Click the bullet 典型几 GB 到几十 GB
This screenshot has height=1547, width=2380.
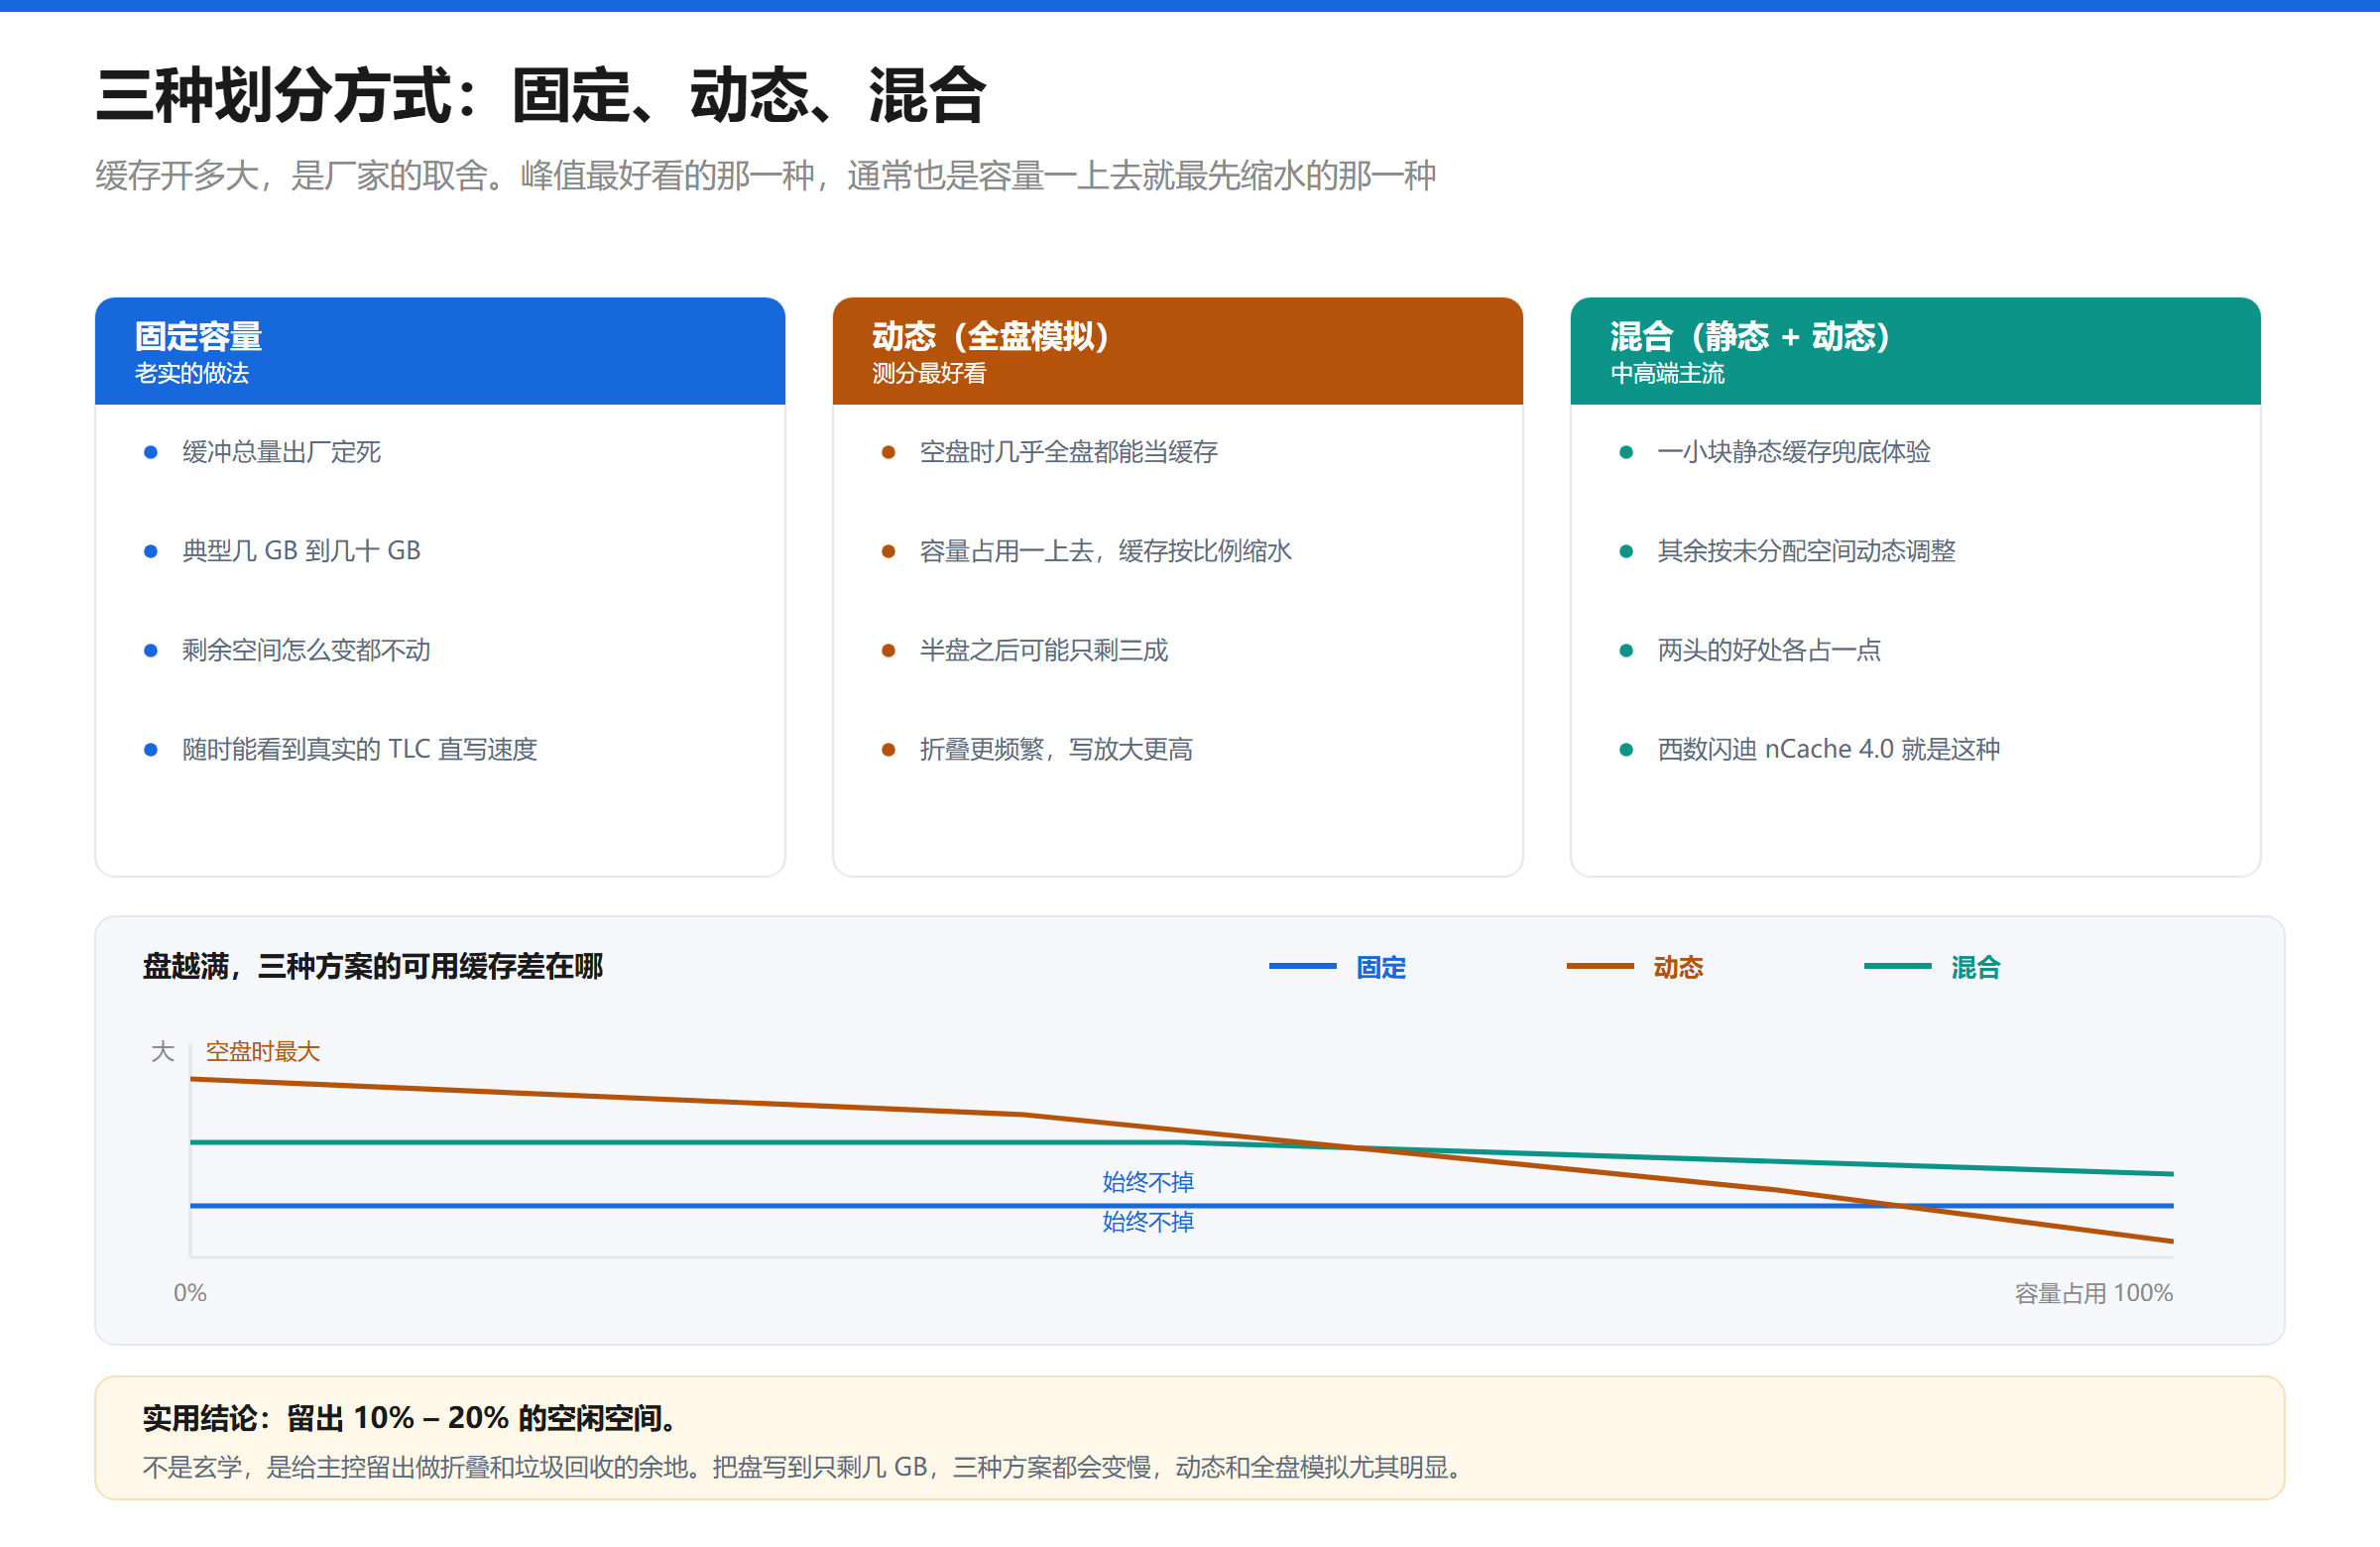[301, 551]
